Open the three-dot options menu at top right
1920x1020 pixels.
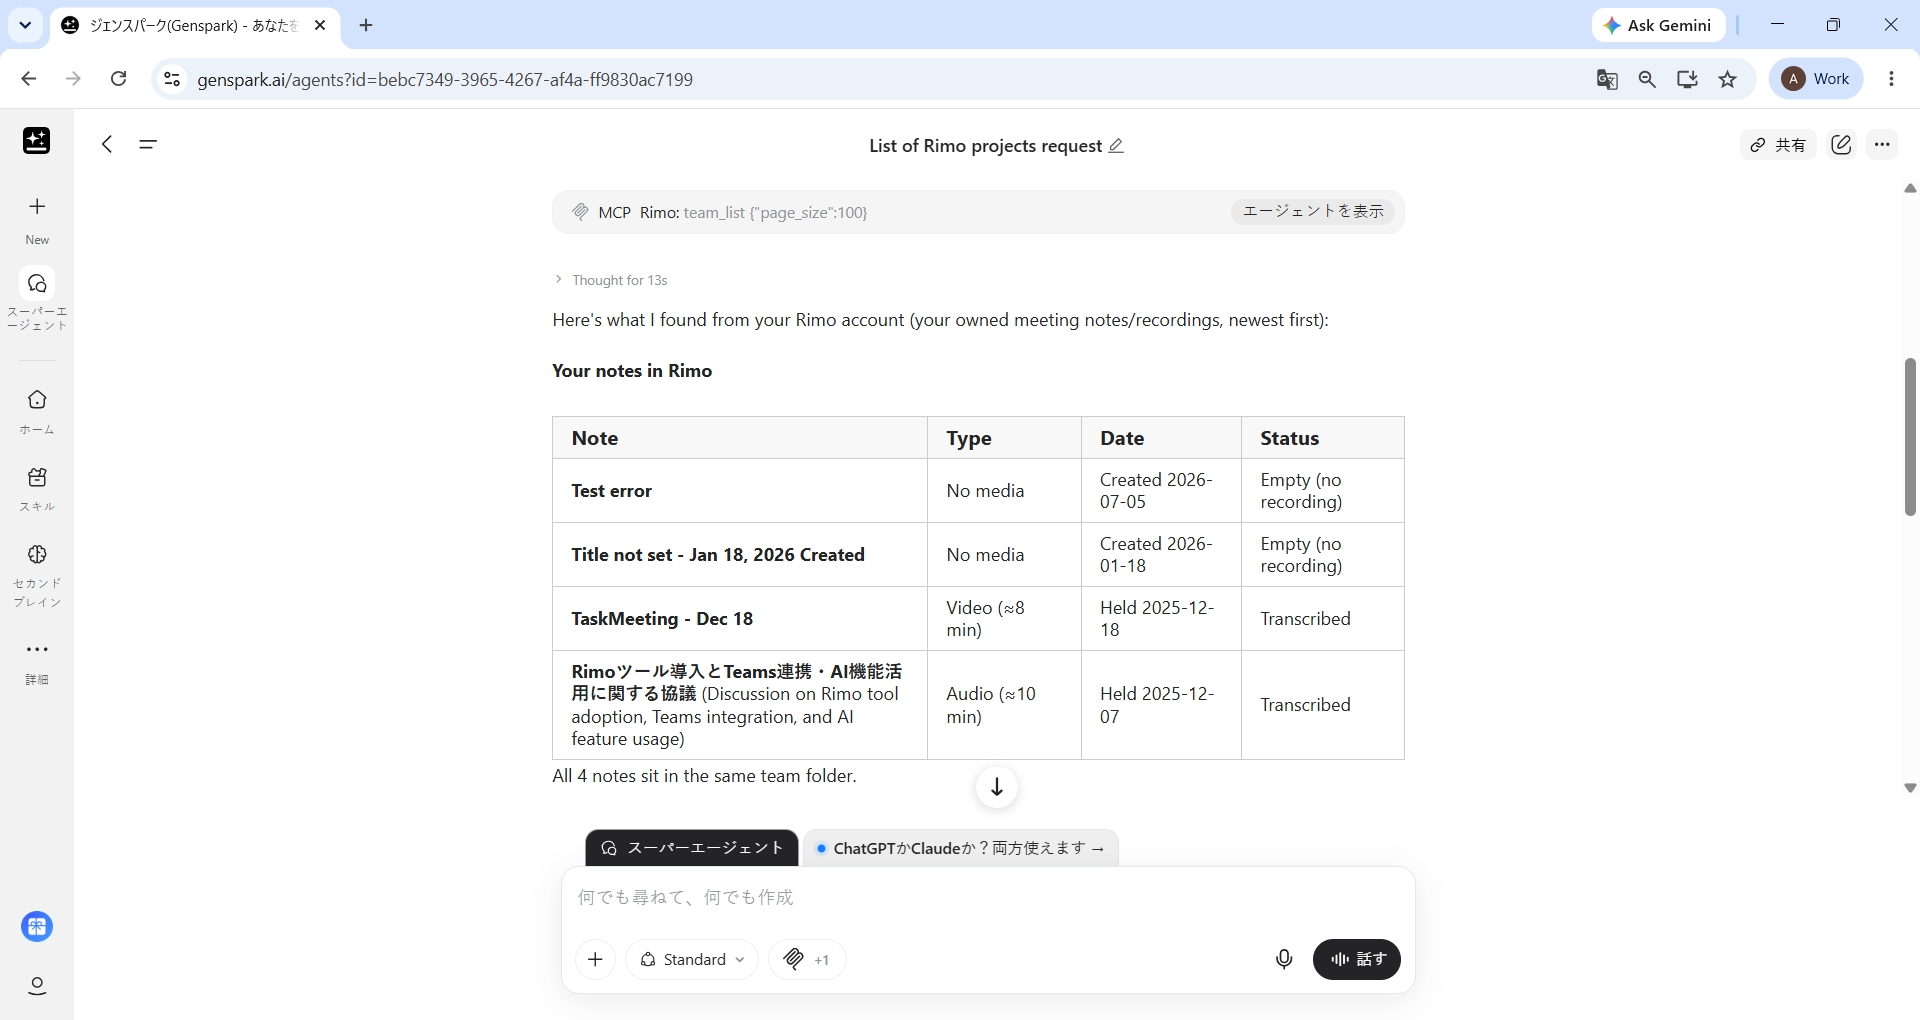click(1882, 145)
